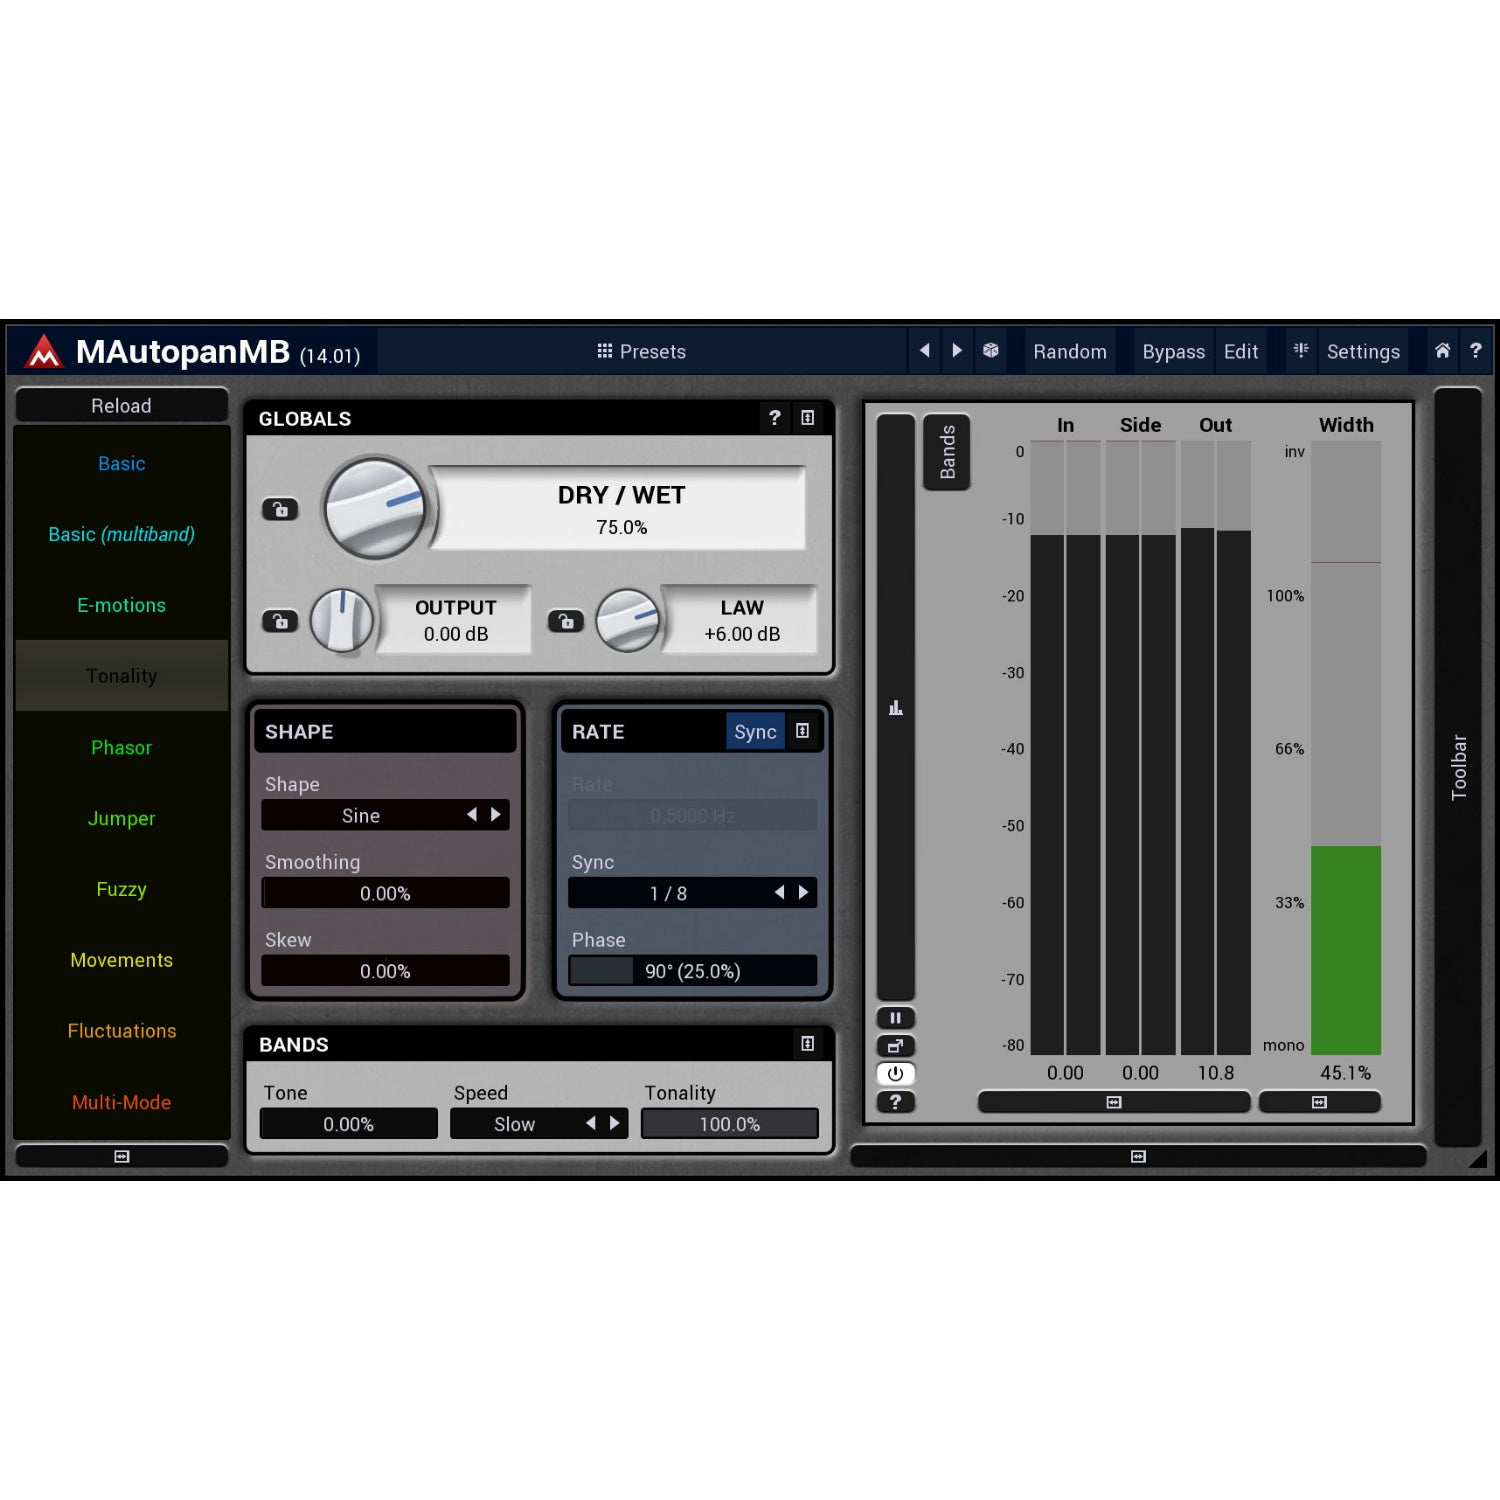Open the Presets browser
Image resolution: width=1500 pixels, height=1500 pixels.
(x=641, y=352)
